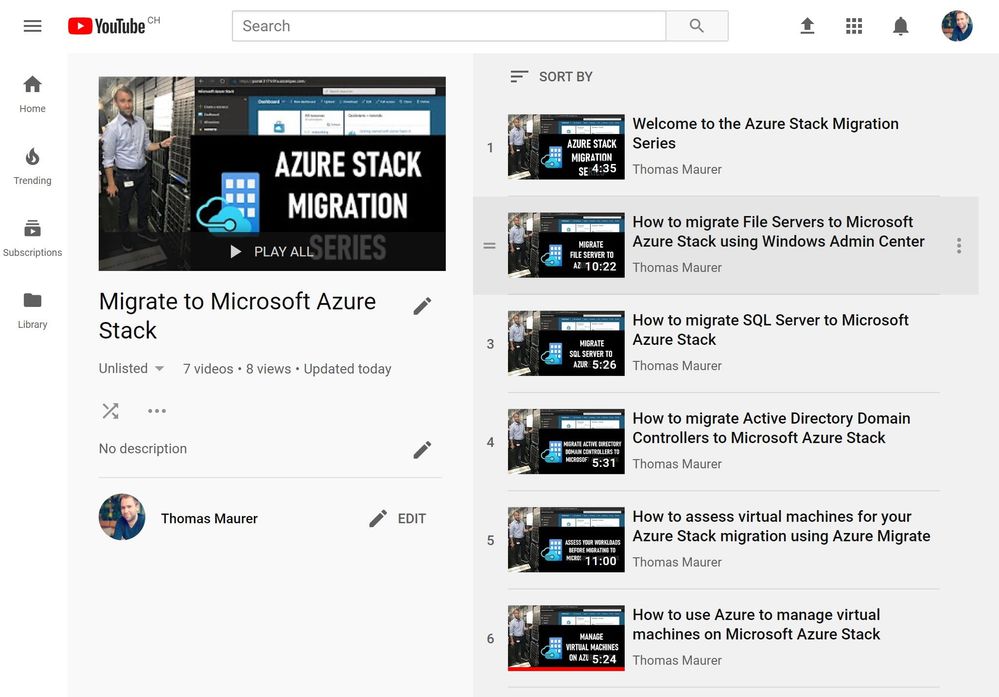Open How to migrate SQL Server video title

(x=770, y=329)
